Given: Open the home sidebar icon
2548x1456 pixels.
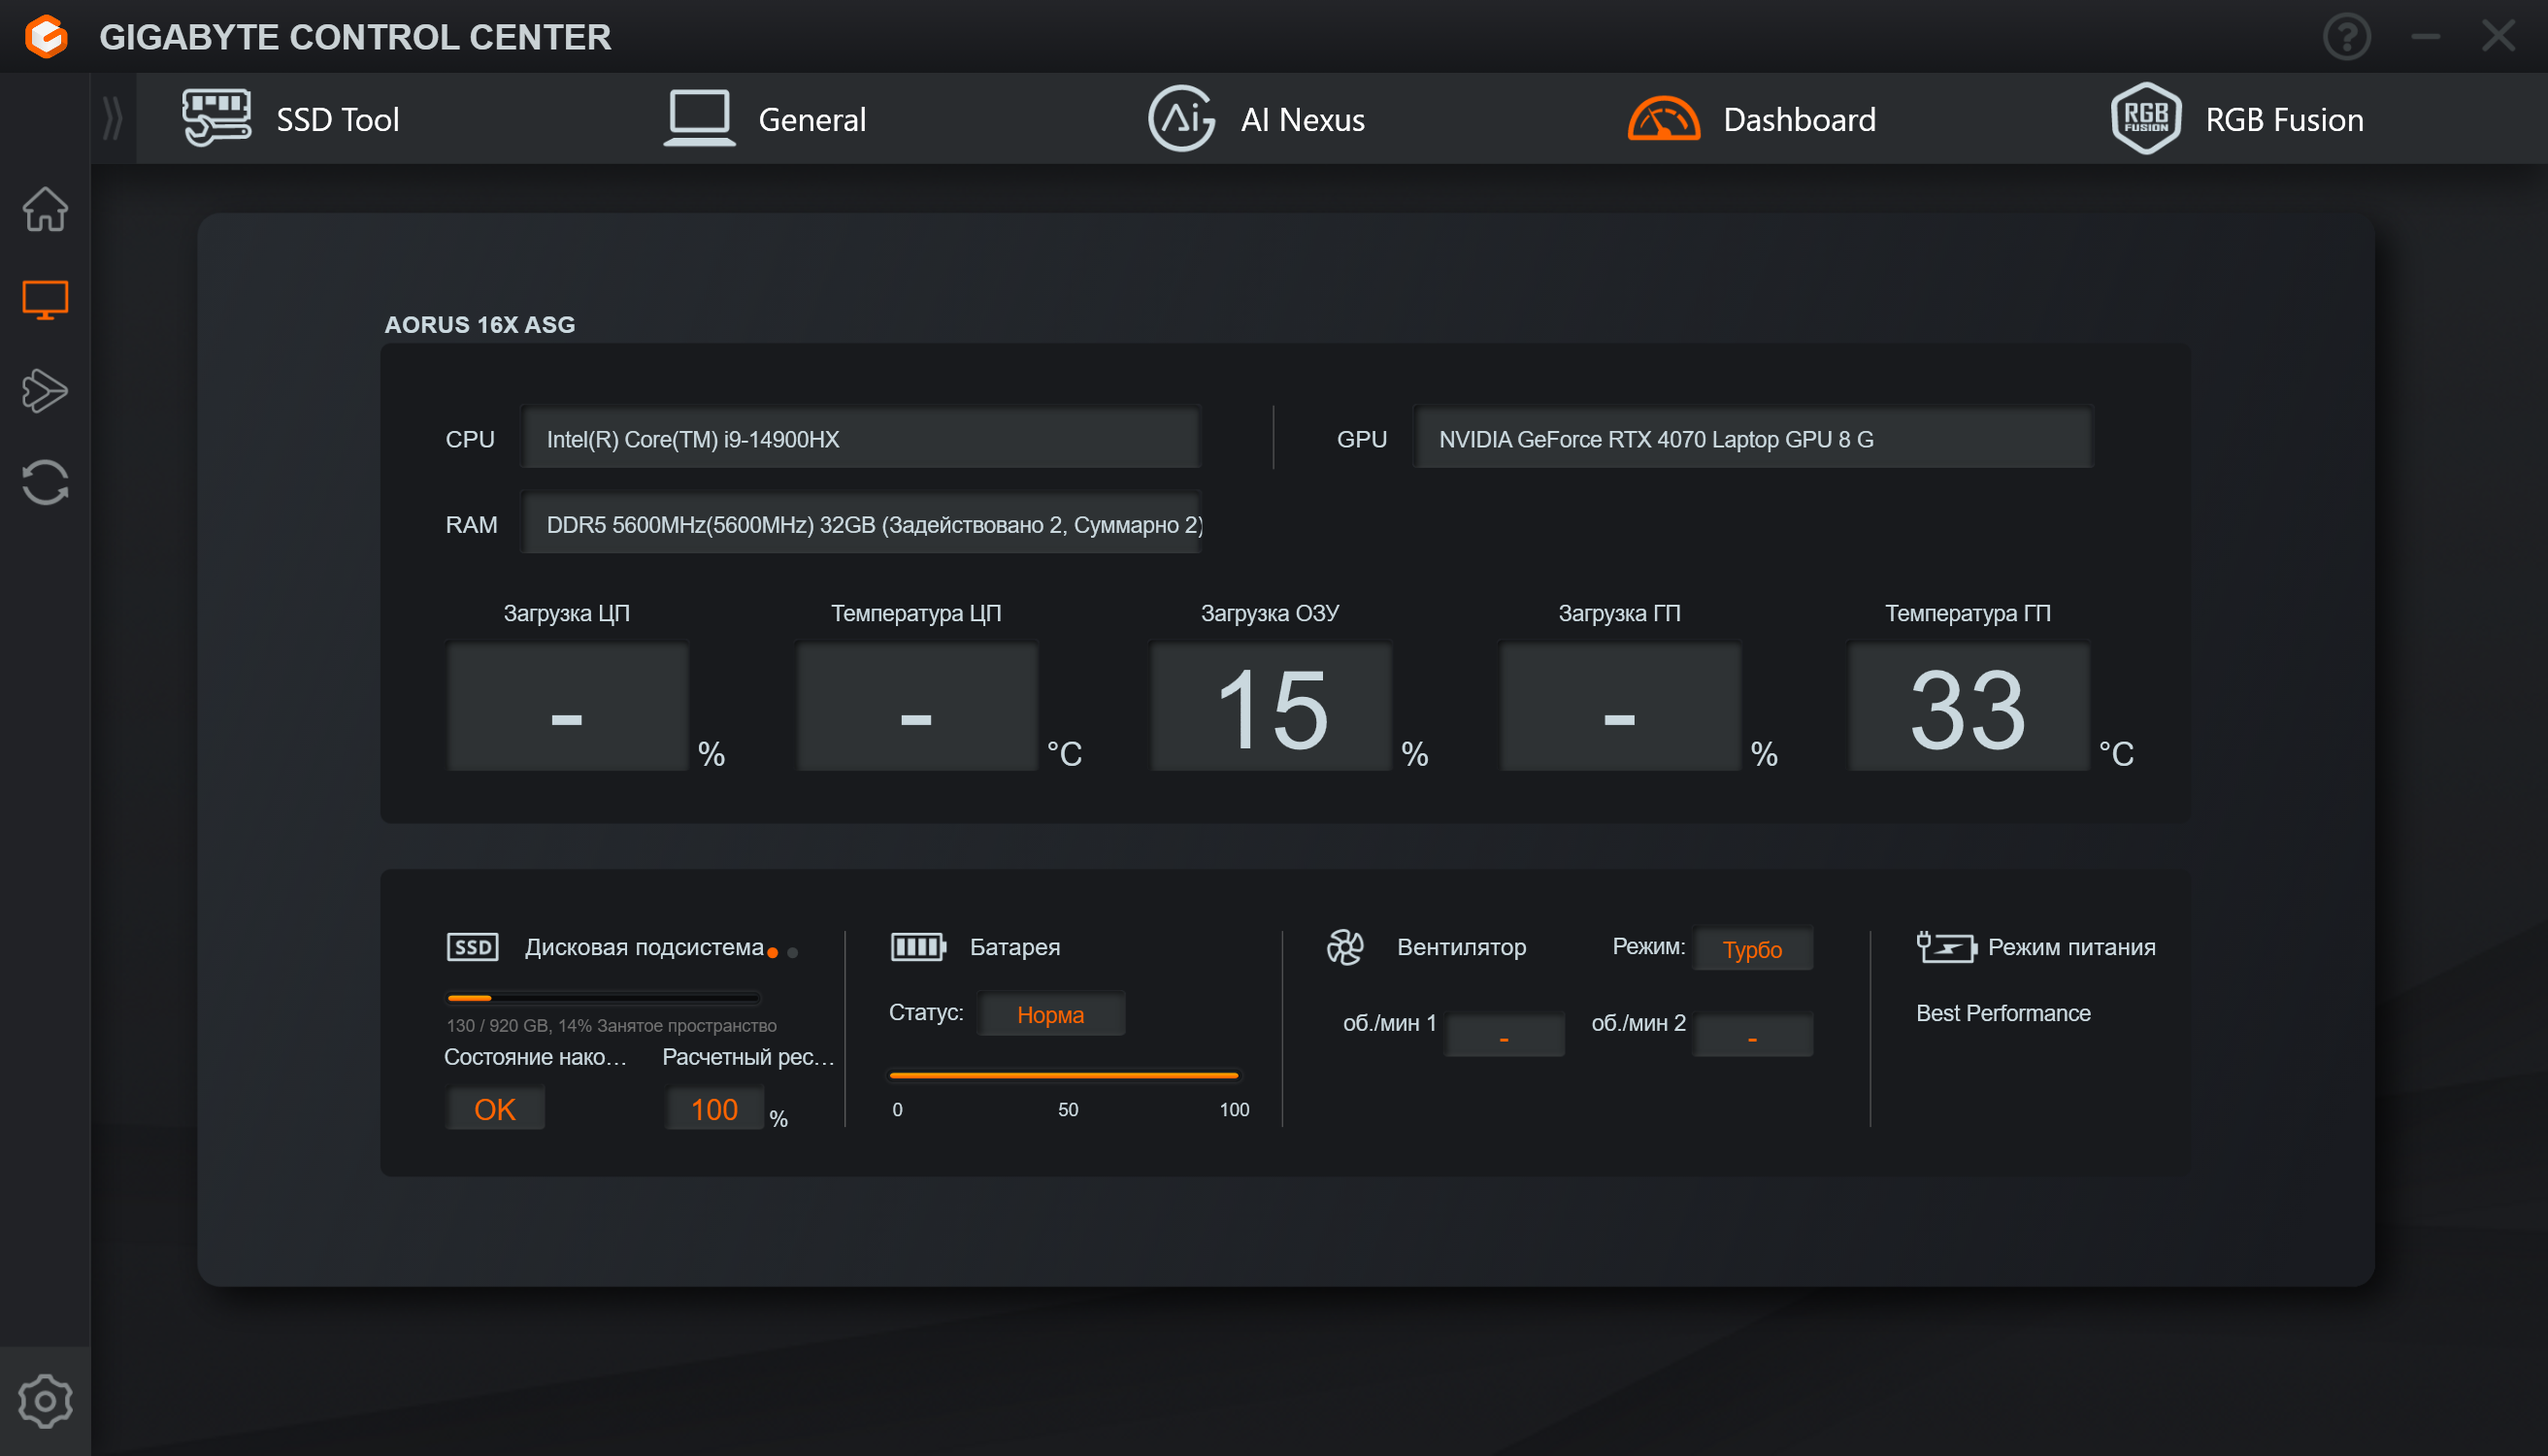Looking at the screenshot, I should point(45,209).
